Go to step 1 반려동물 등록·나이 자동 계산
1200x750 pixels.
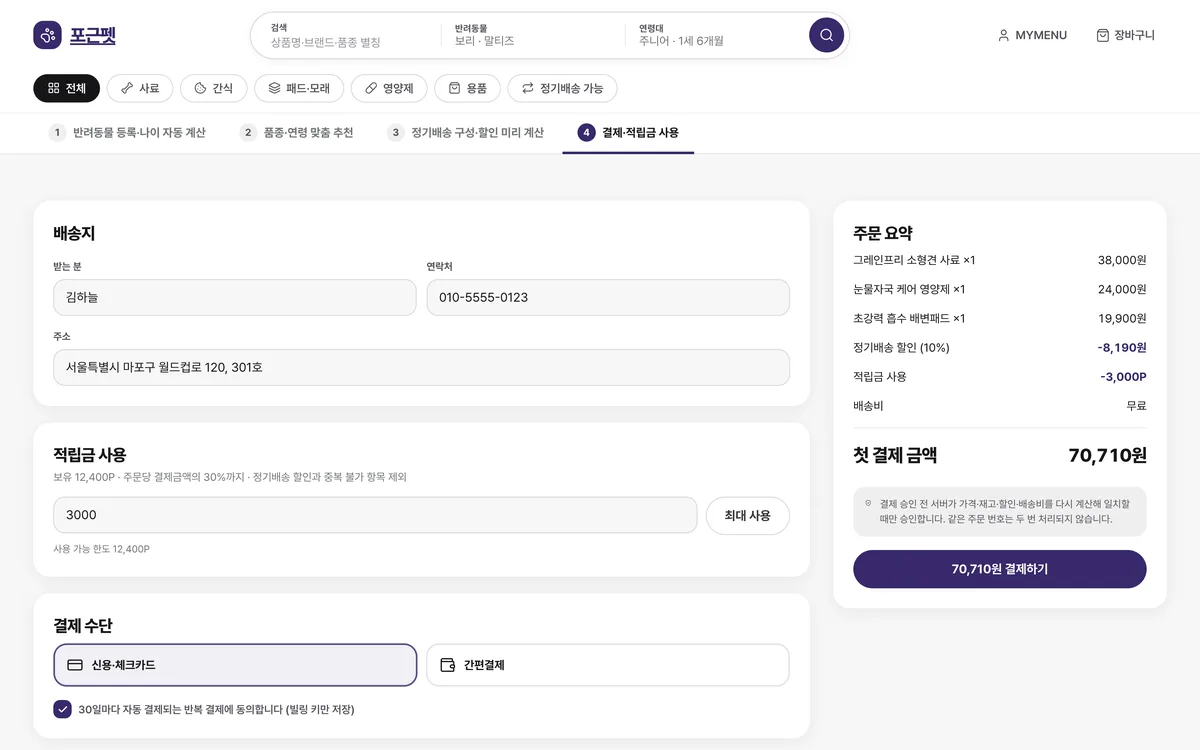127,132
